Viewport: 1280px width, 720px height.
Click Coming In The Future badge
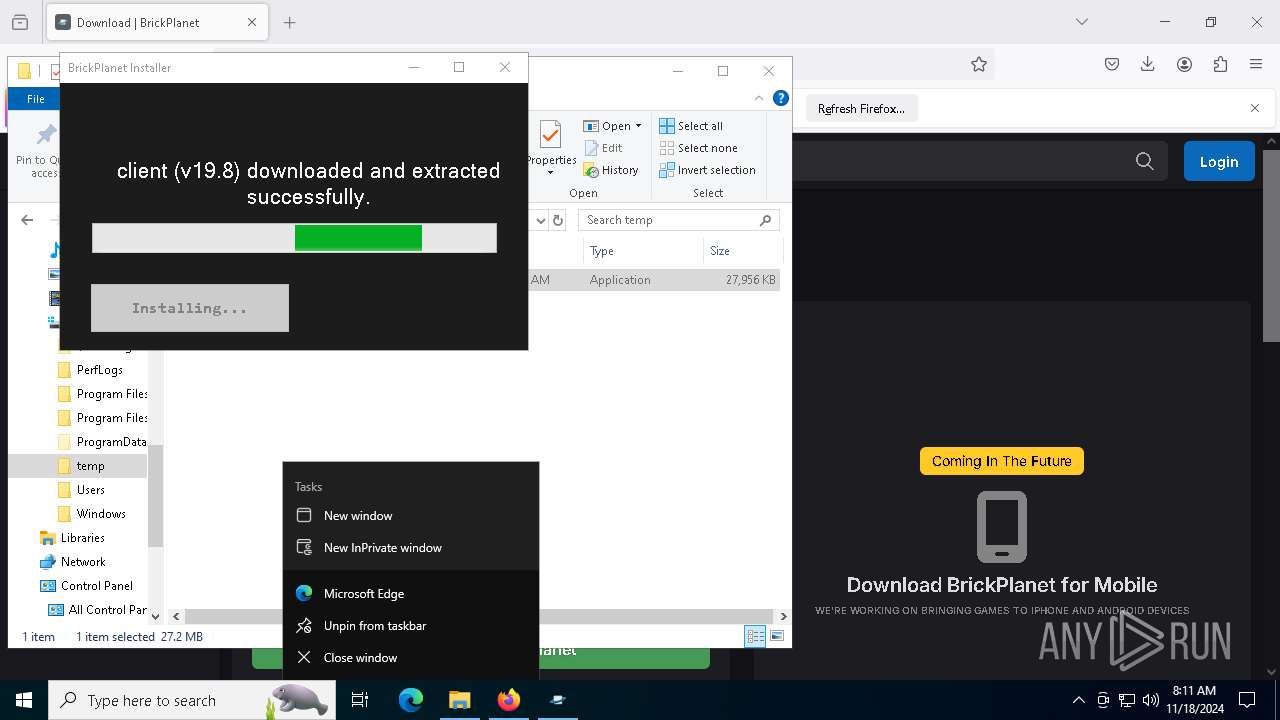tap(1002, 461)
